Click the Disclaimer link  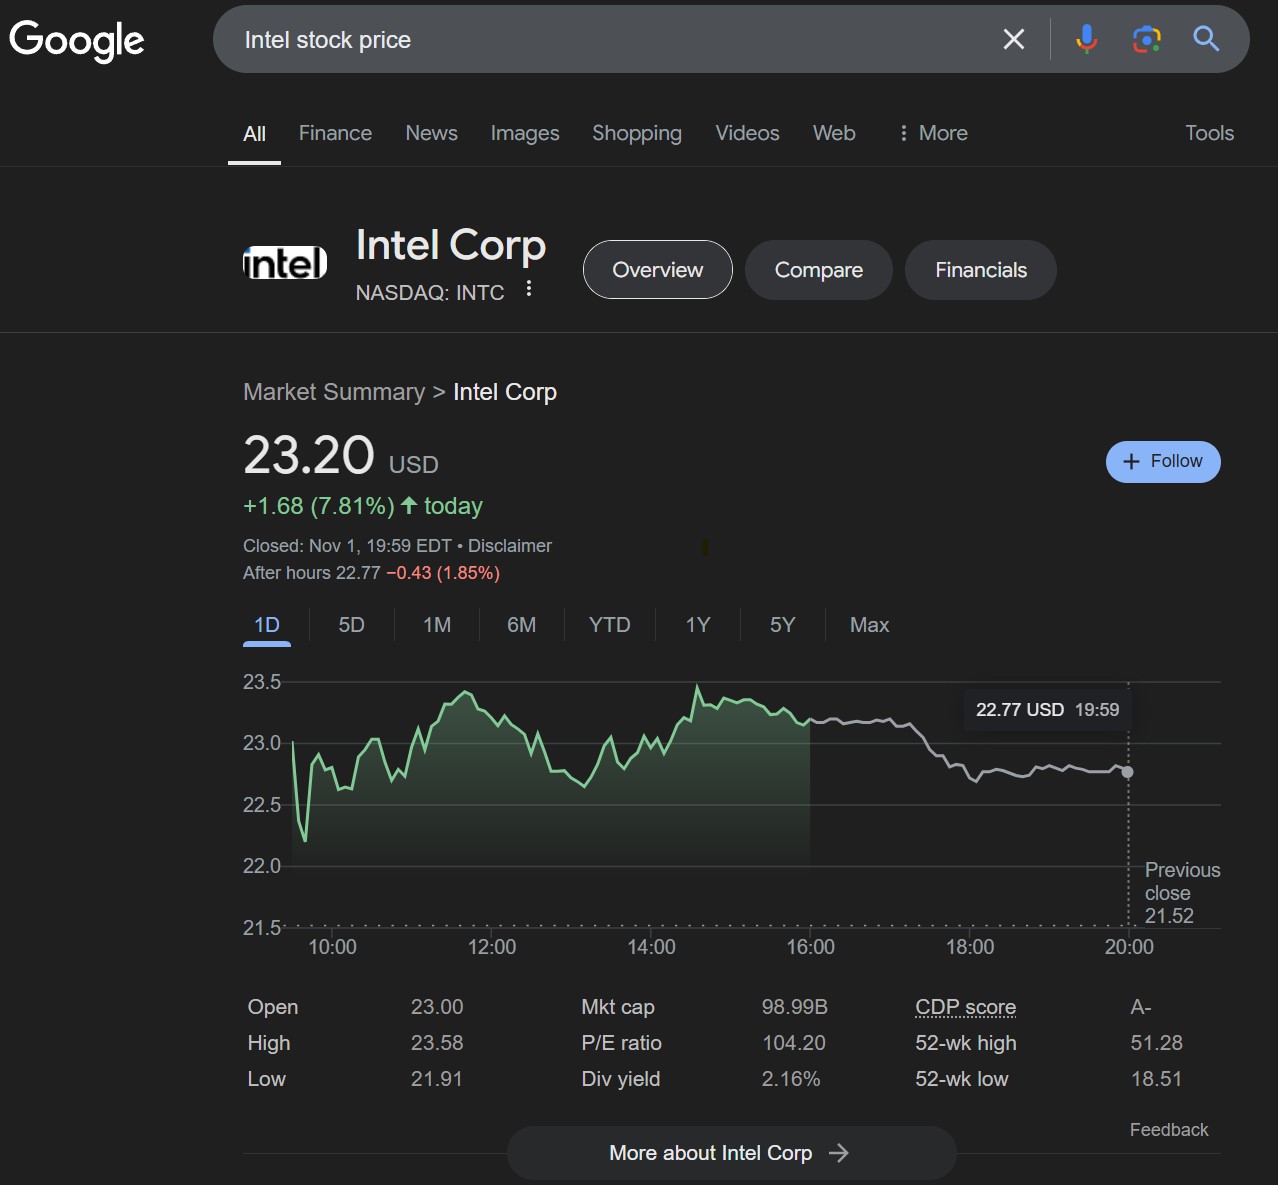510,546
